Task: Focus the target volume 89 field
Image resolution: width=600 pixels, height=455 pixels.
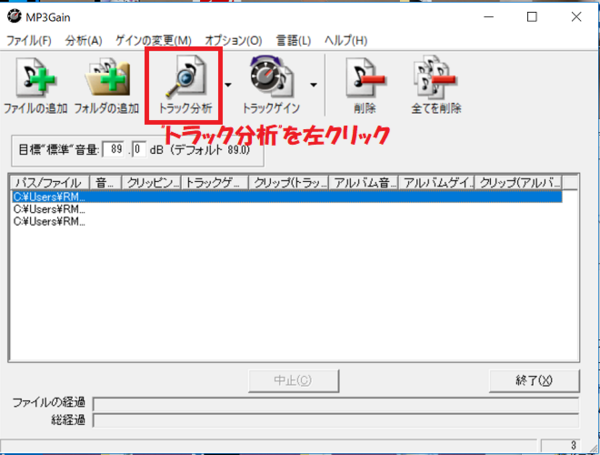Action: [114, 149]
